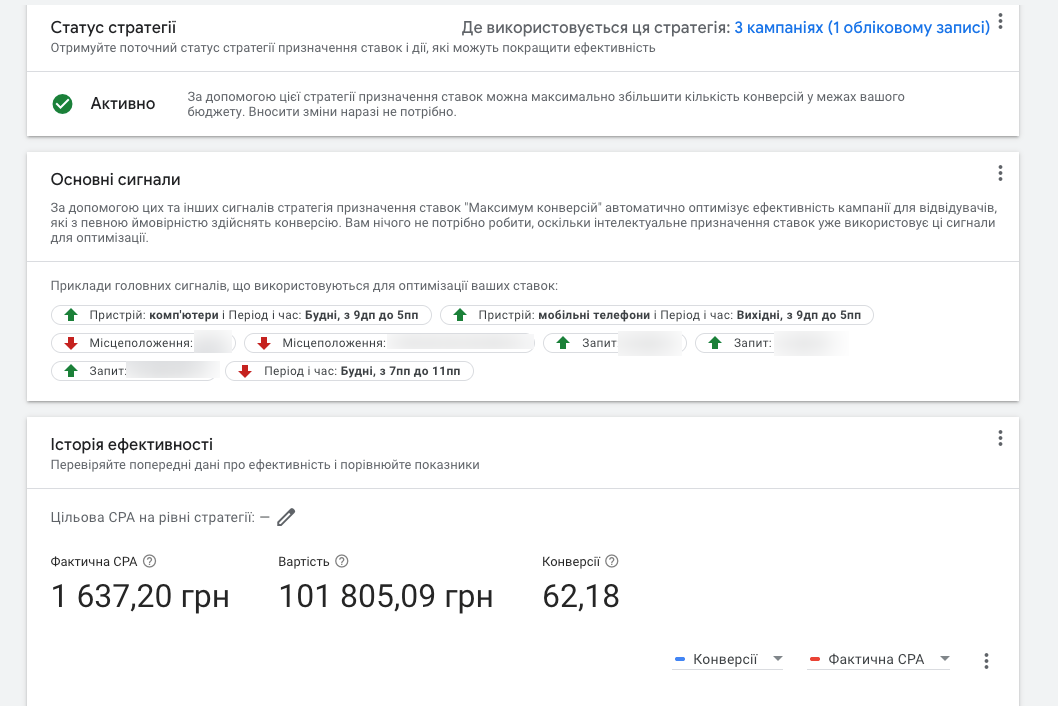
Task: Click help icon next to Вартість
Action: 341,562
